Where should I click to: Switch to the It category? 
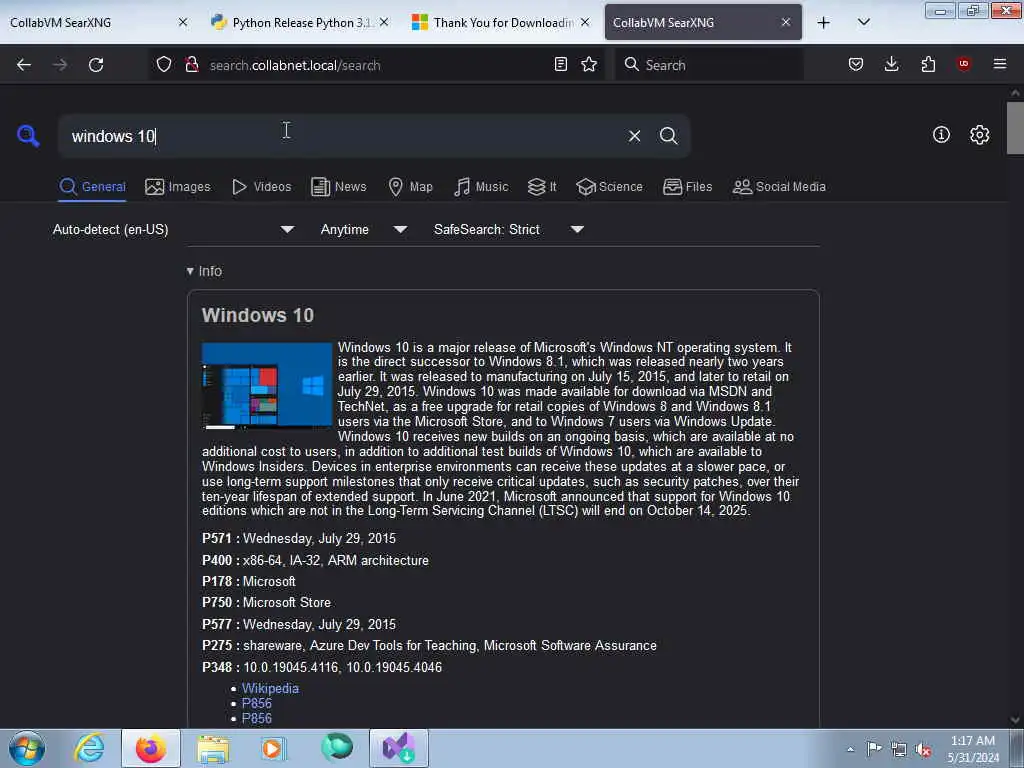[542, 187]
